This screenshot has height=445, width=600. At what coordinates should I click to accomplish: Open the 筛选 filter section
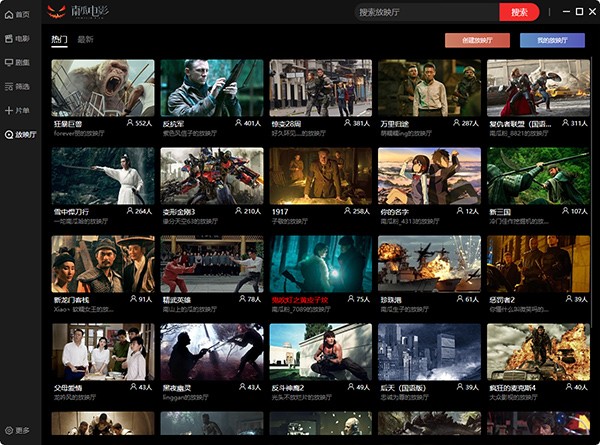18,86
